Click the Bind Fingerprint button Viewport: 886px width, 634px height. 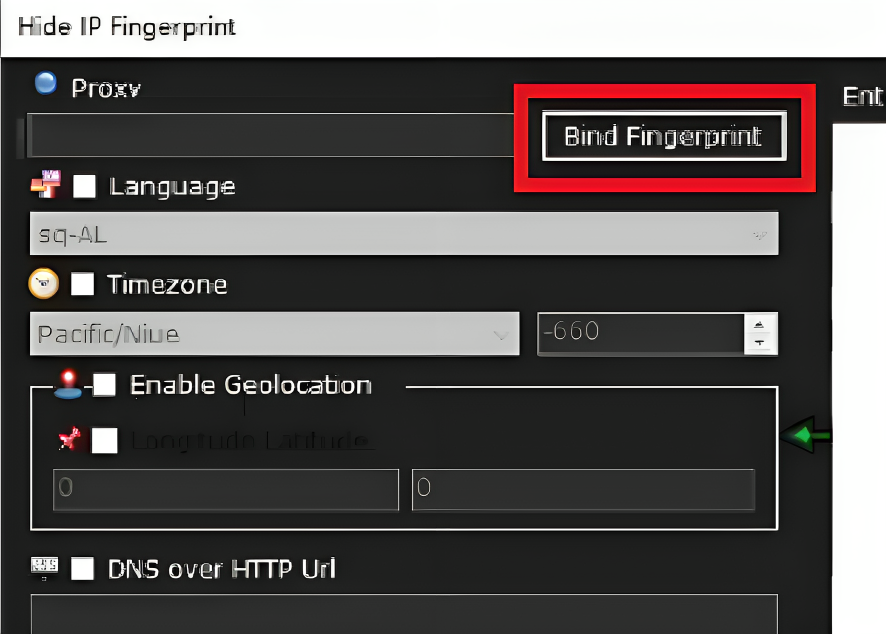[664, 136]
